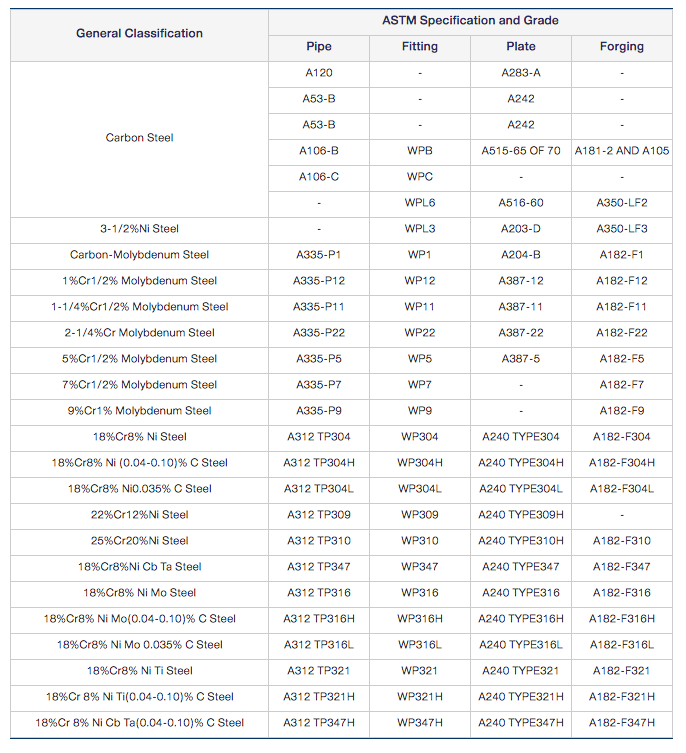The height and width of the screenshot is (753, 686).
Task: Click the Carbon-Molybdenum Steel row label
Action: (139, 255)
